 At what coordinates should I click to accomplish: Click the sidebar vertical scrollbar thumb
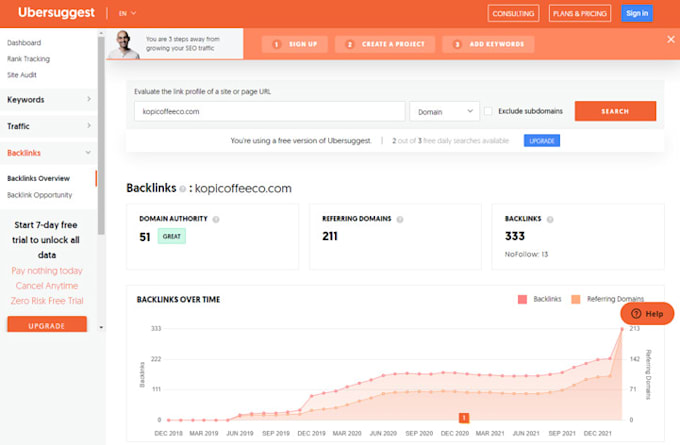[x=101, y=135]
